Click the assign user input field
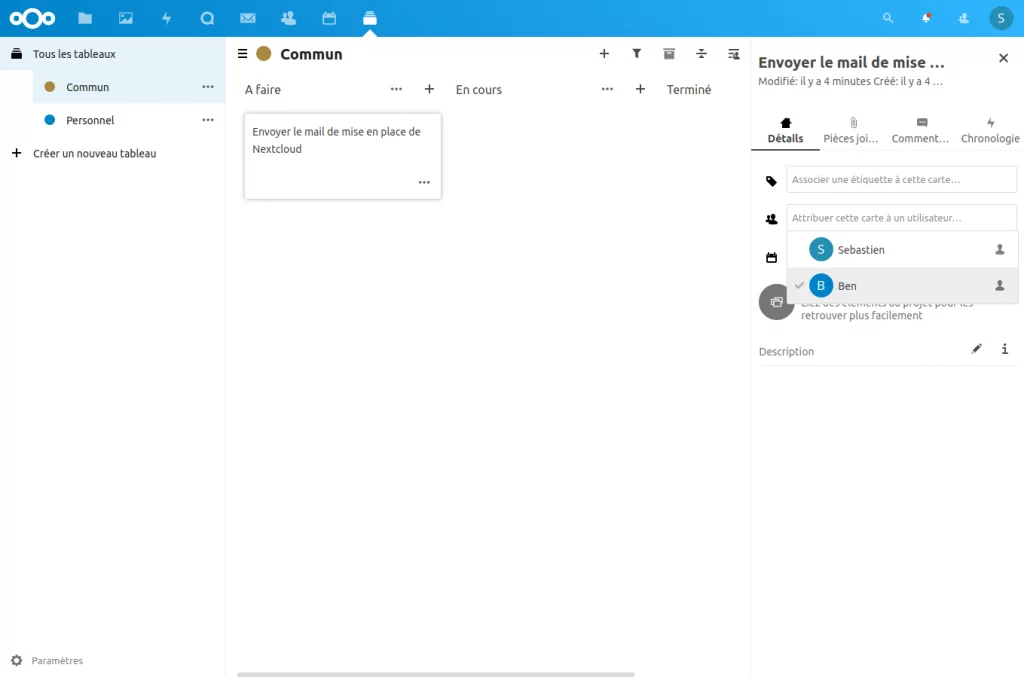 coord(901,217)
